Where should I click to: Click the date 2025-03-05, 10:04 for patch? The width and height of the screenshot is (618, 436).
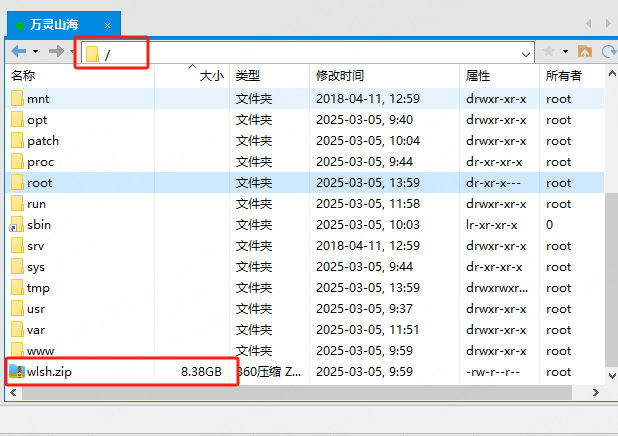coord(368,141)
